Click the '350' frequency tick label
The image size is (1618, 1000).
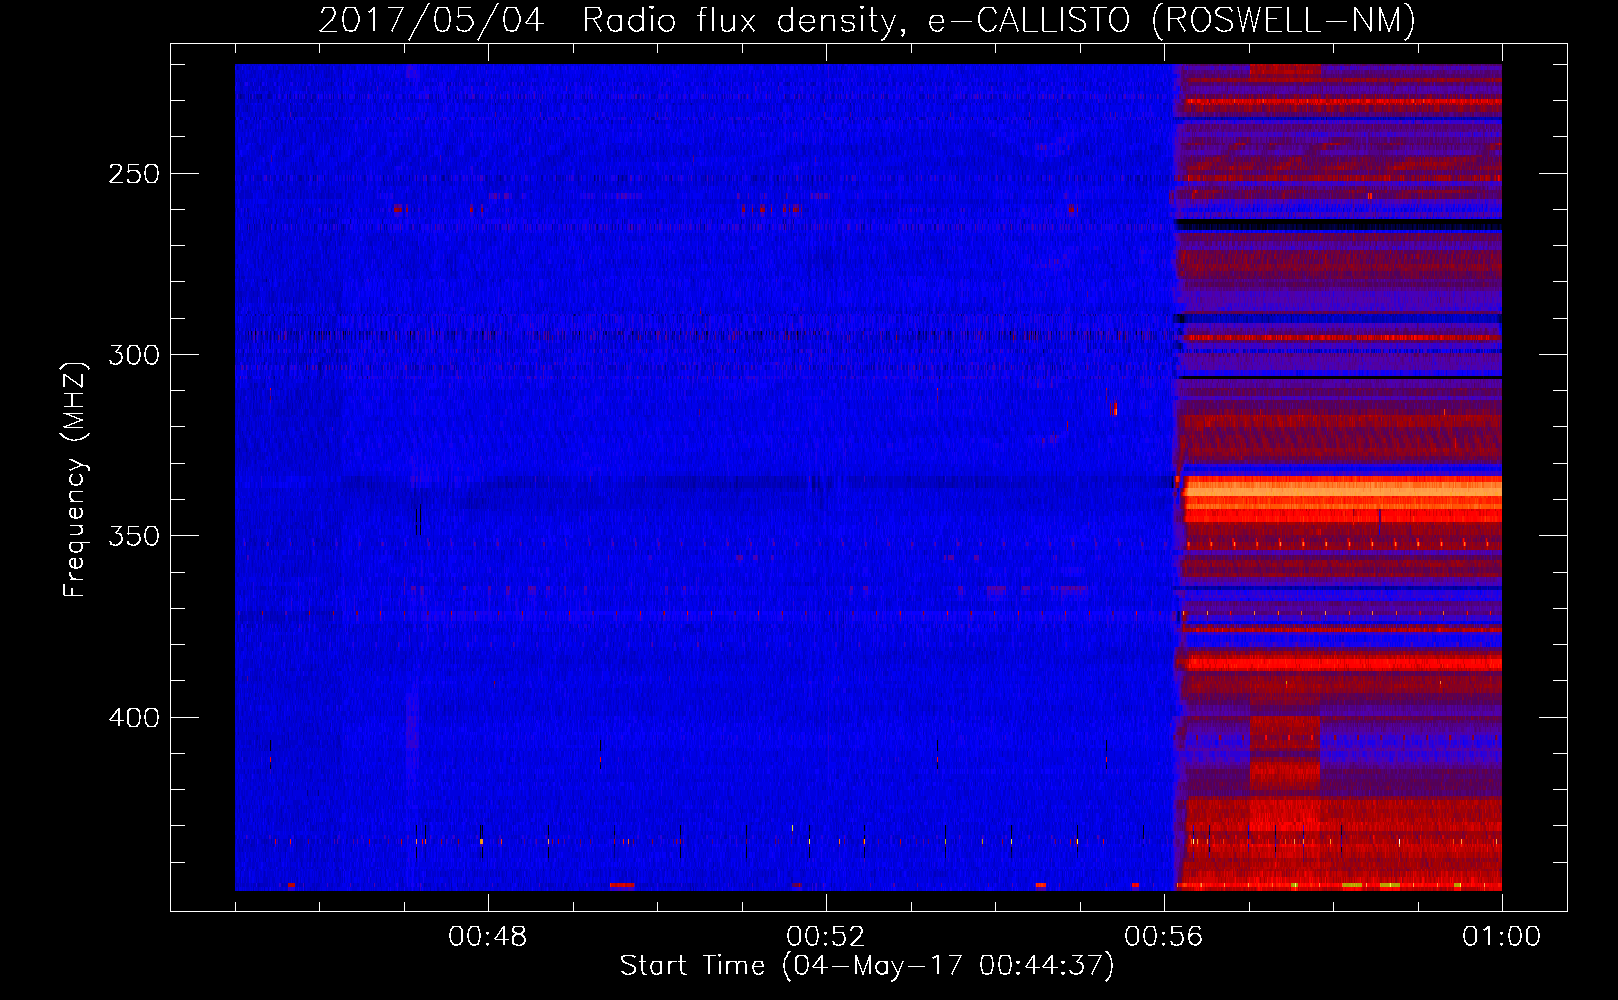tap(134, 536)
